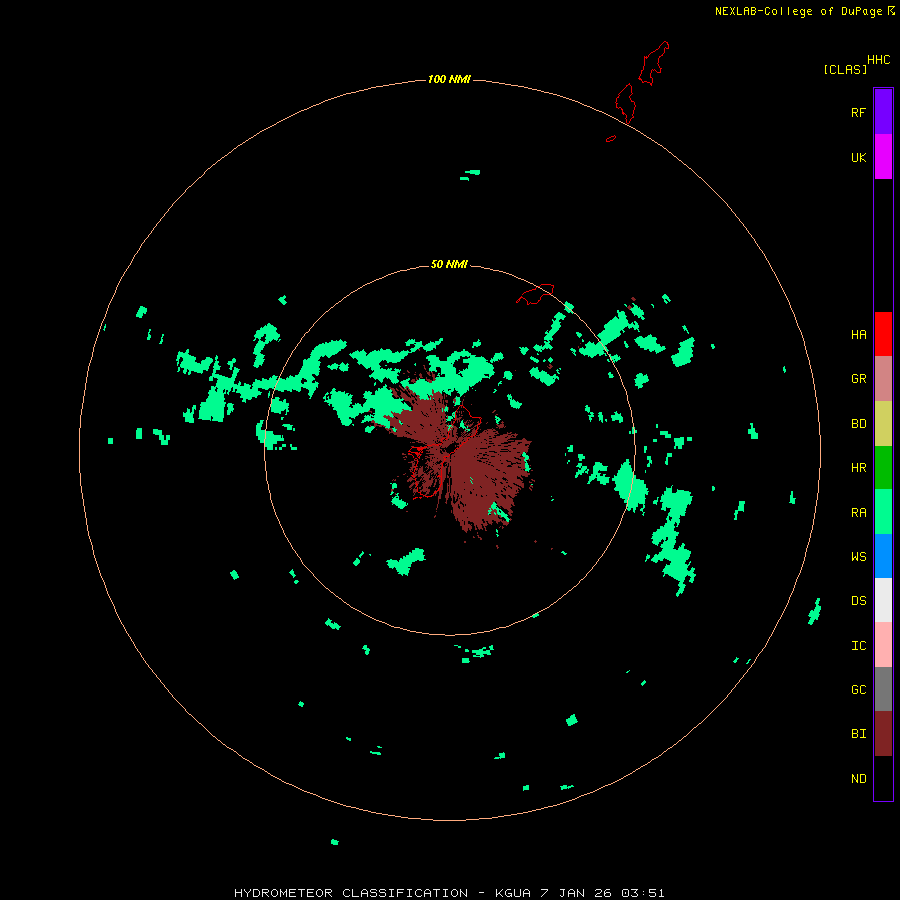Viewport: 900px width, 900px height.
Task: Select the HR legend label
Action: [x=858, y=468]
